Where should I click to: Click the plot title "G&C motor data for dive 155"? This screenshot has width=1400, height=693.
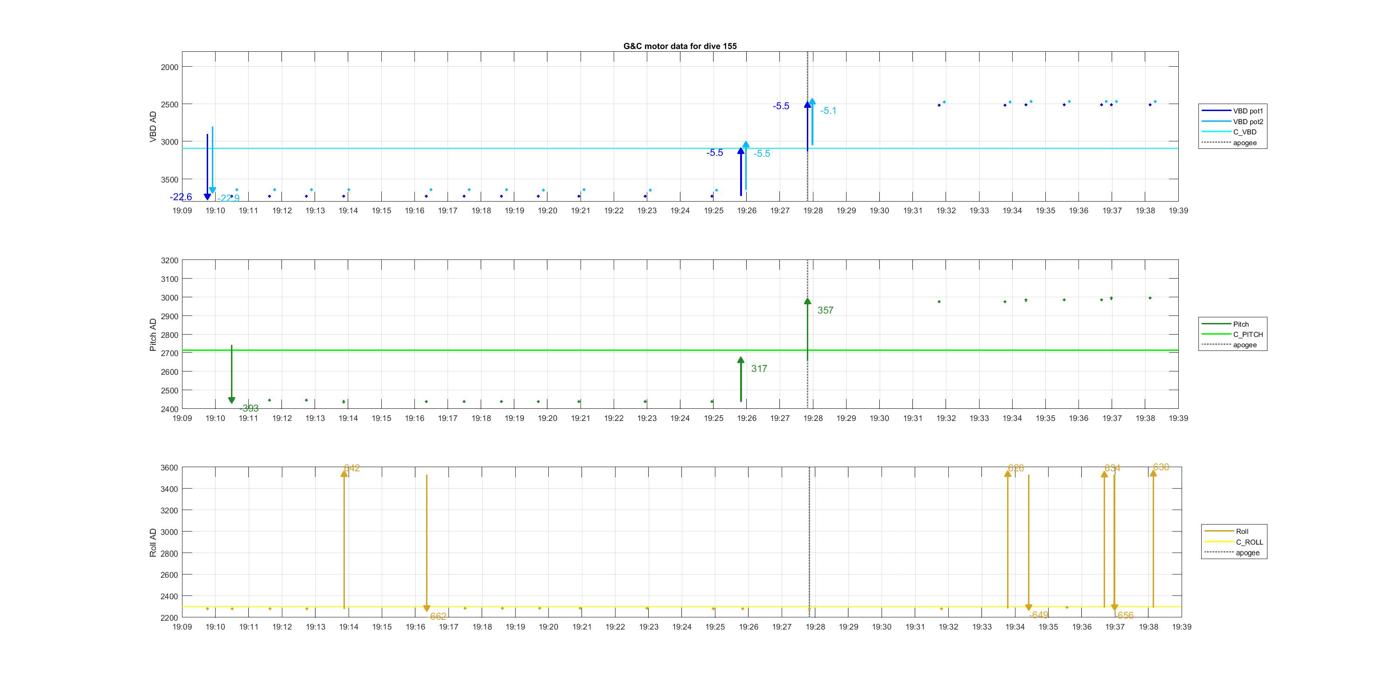click(x=680, y=46)
